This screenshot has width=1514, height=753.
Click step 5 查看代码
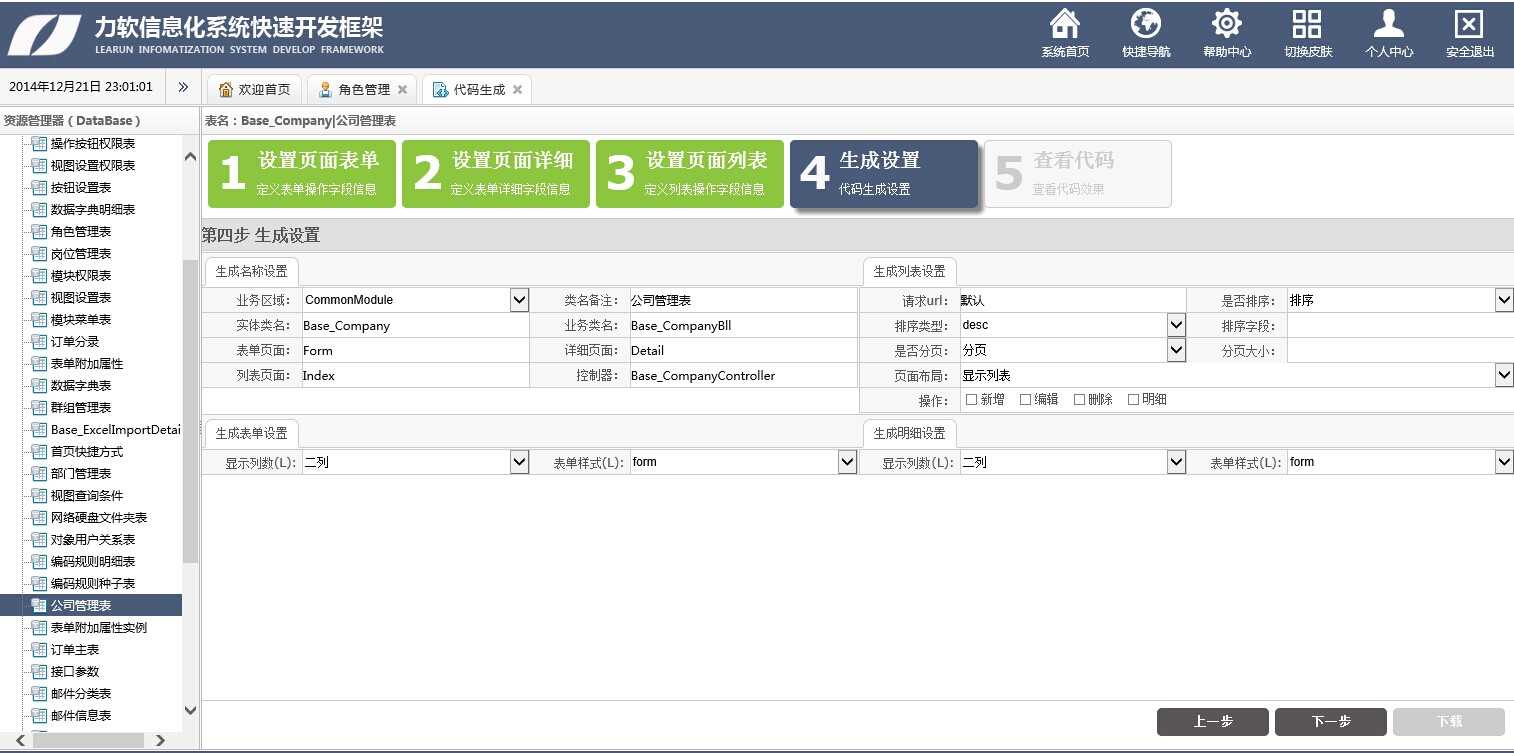(1078, 174)
